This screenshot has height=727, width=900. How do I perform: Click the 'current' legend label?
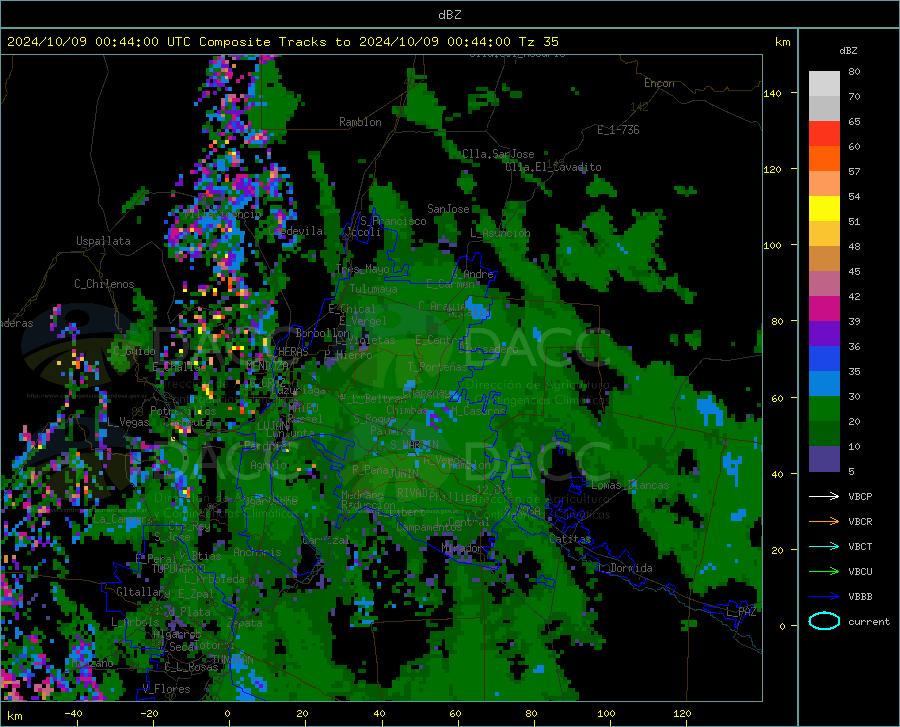[869, 621]
